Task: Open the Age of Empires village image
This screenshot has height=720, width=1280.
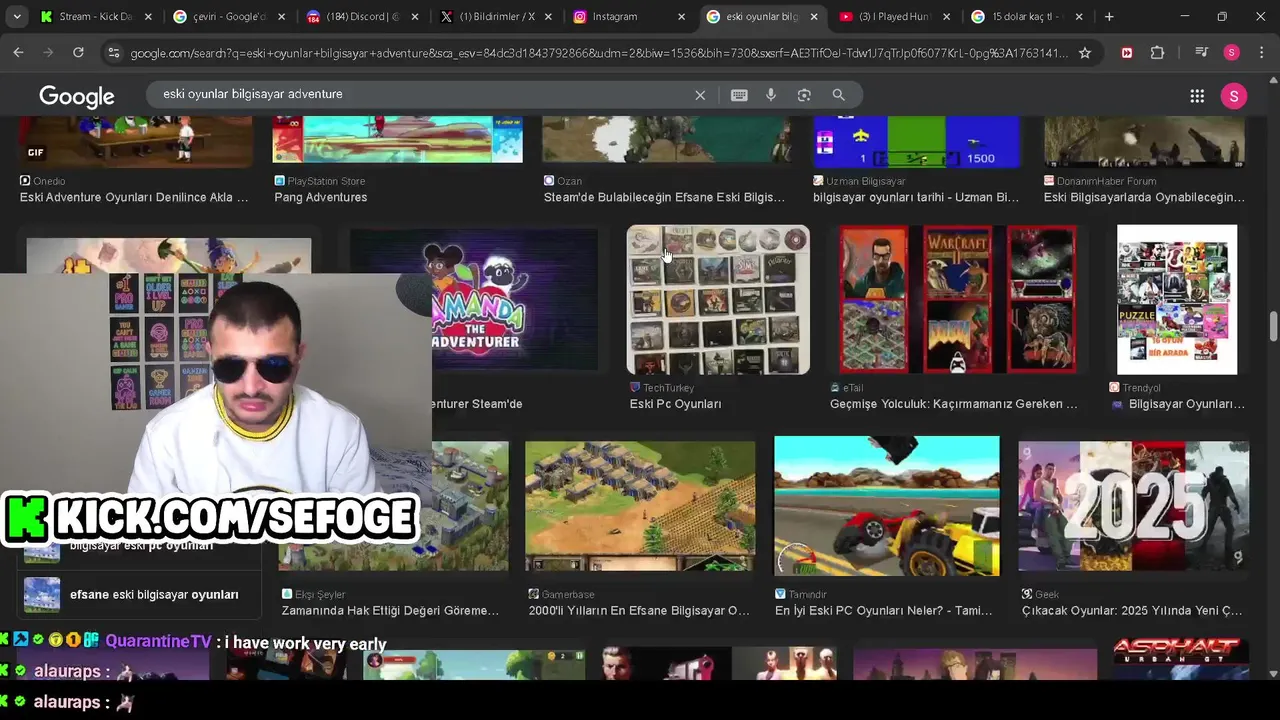Action: pos(640,506)
